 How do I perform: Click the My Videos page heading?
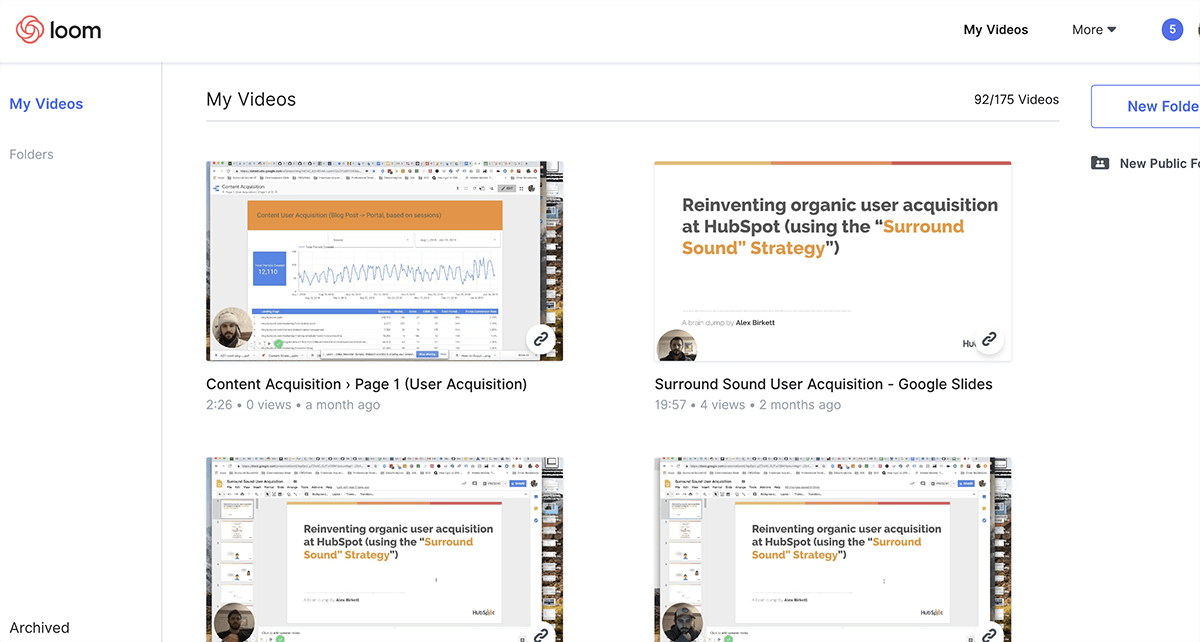click(x=251, y=99)
